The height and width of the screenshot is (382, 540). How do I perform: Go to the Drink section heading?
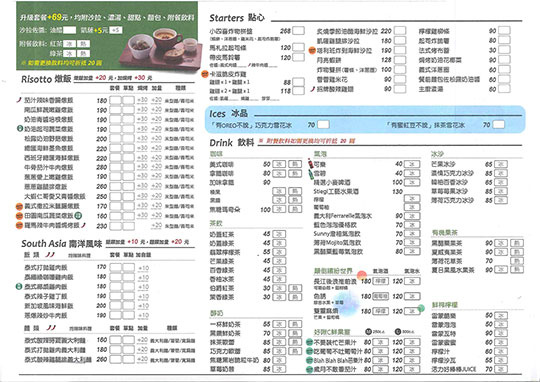231,143
